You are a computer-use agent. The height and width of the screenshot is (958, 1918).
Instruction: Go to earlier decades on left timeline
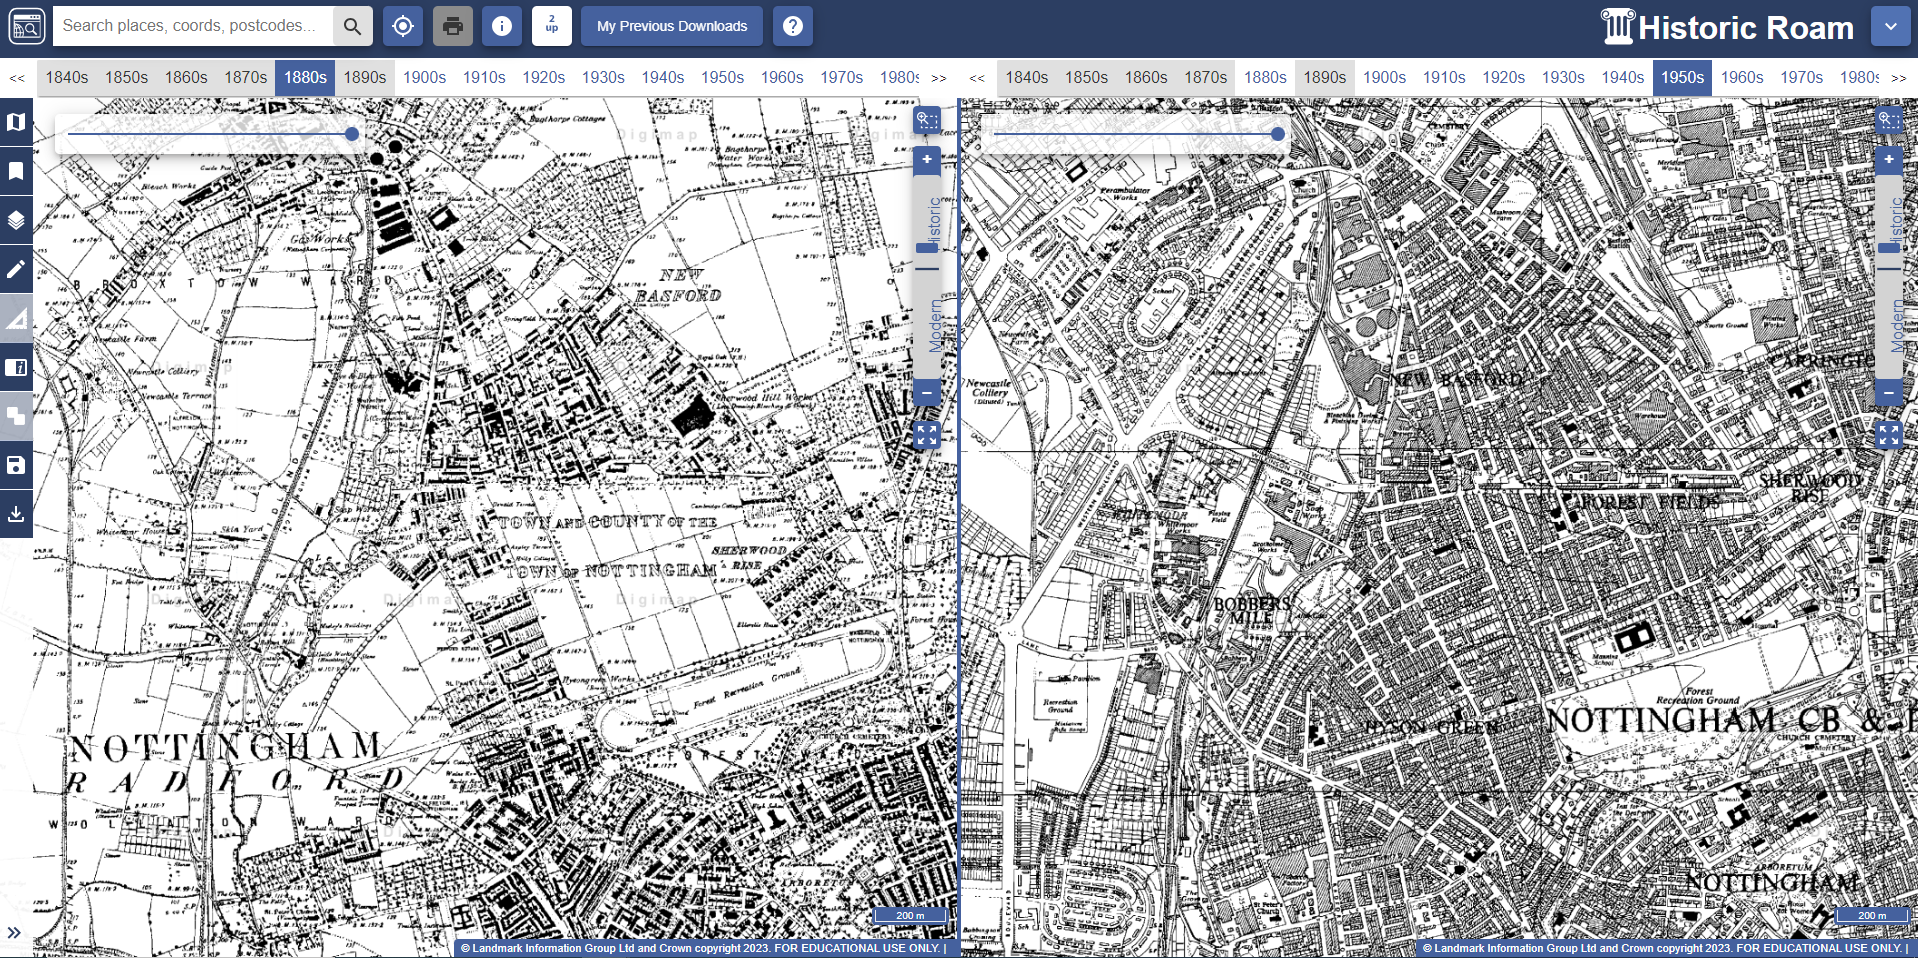point(17,77)
